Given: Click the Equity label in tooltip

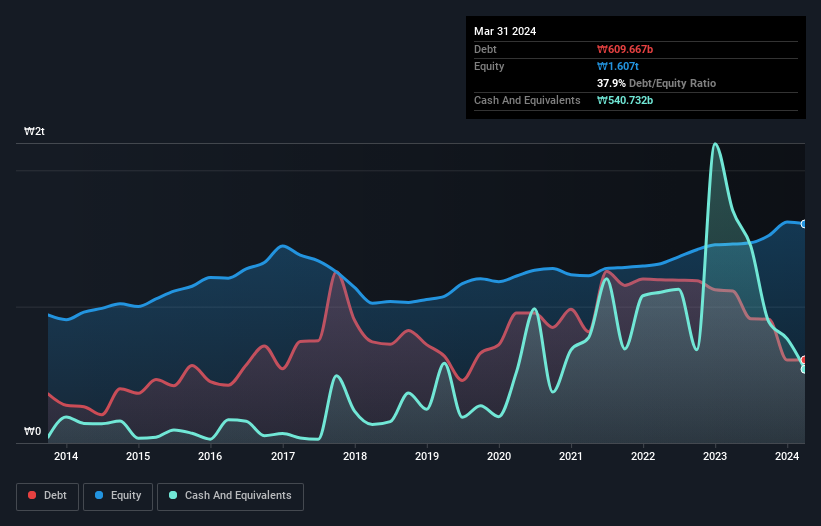Looking at the screenshot, I should click(x=489, y=66).
